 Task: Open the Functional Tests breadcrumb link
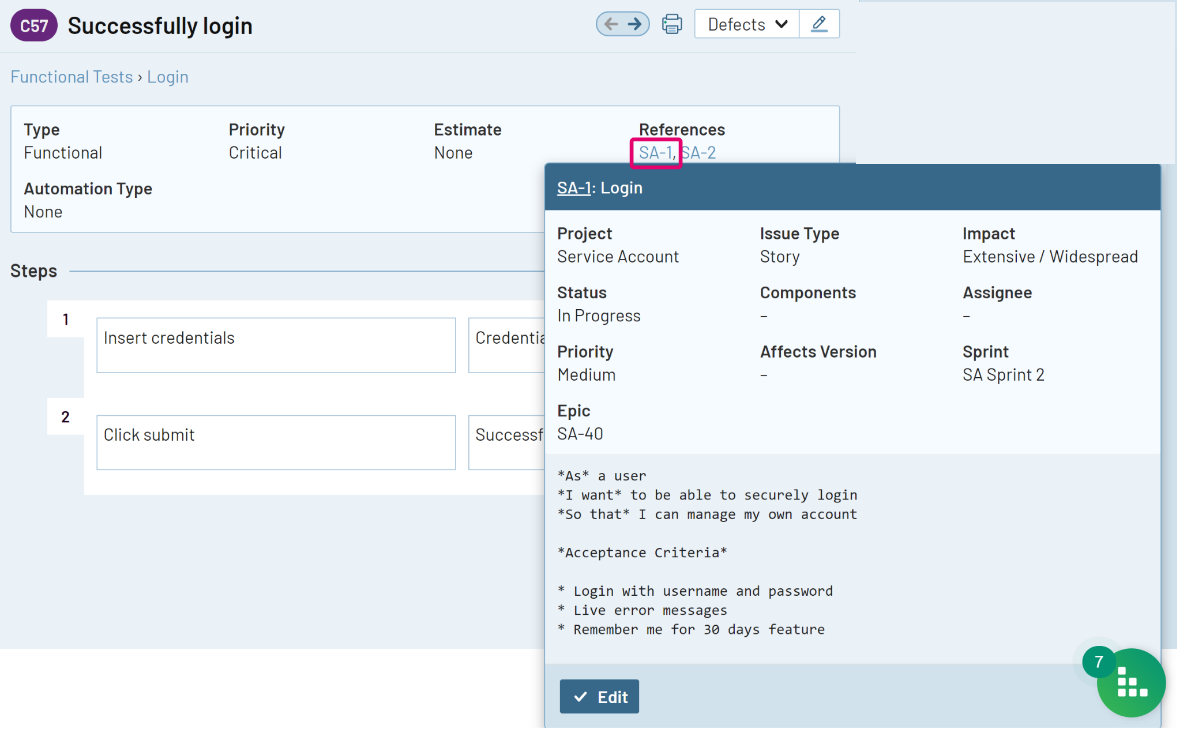[x=71, y=77]
